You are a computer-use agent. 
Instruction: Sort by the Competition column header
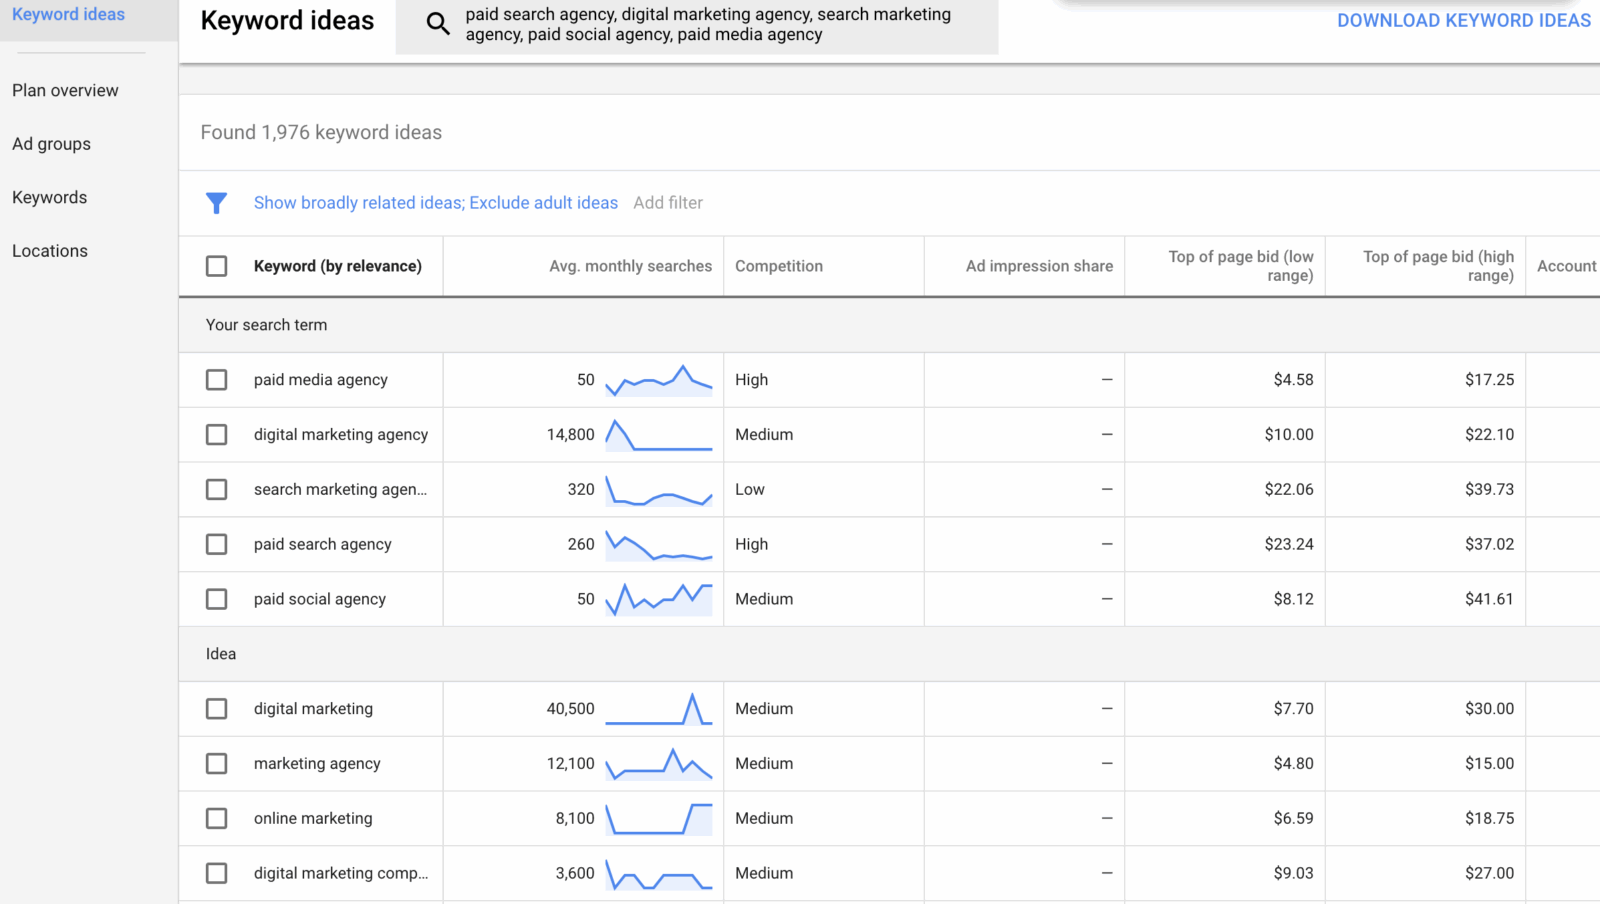point(779,266)
